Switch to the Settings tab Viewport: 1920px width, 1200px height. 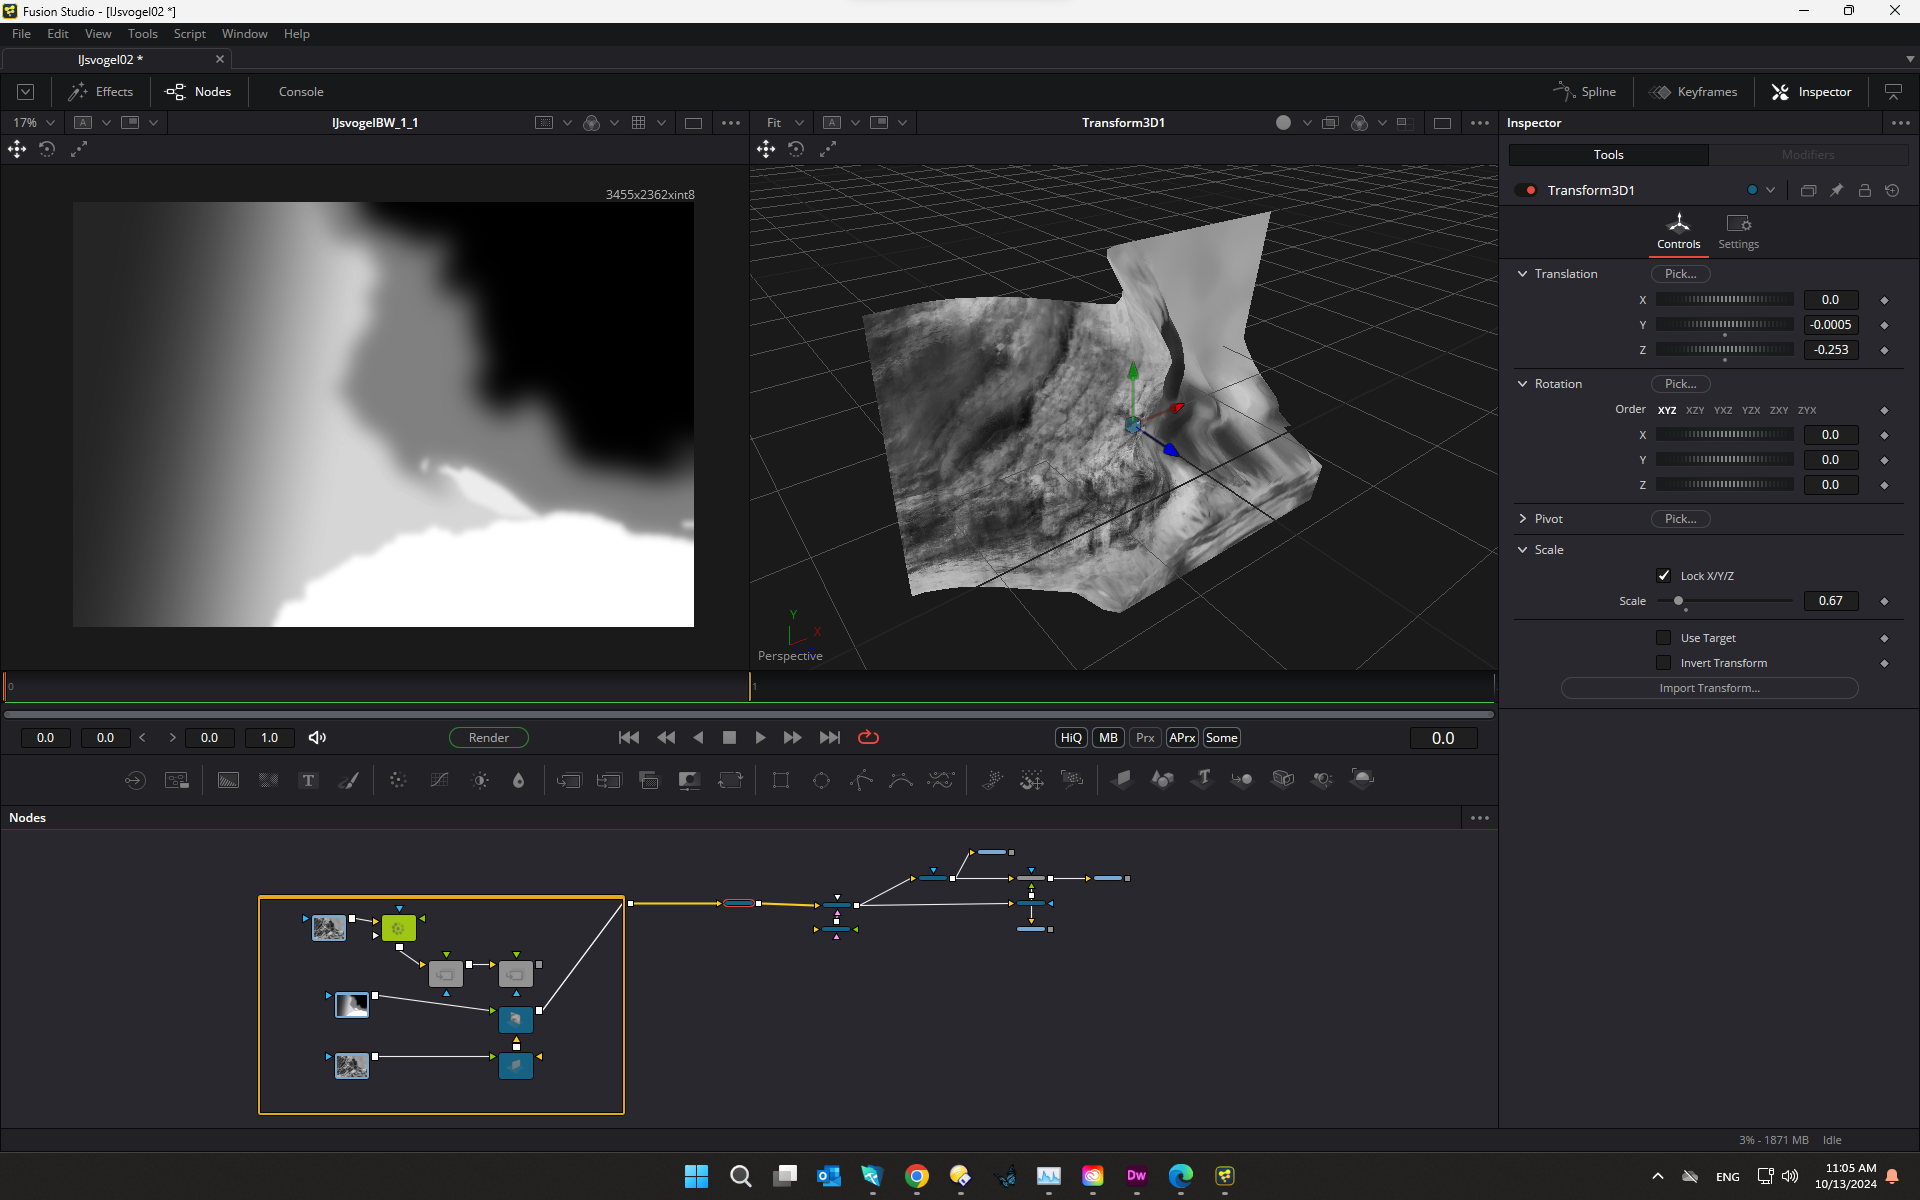pyautogui.click(x=1738, y=231)
